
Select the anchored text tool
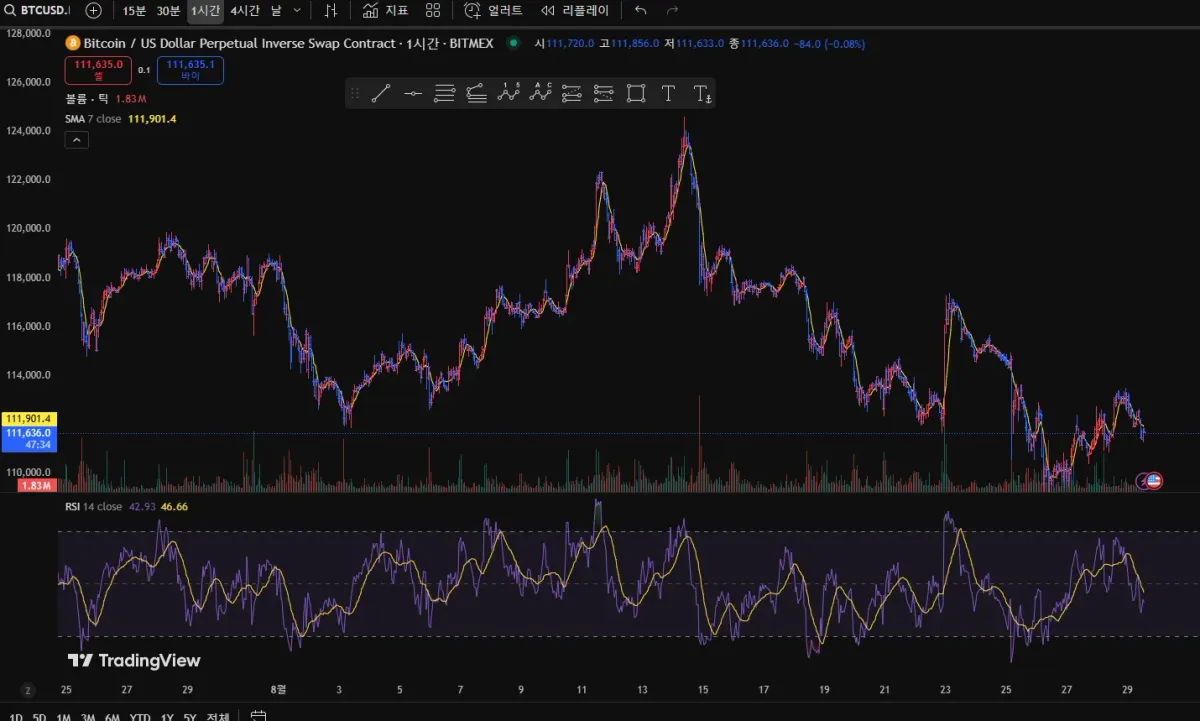(x=702, y=94)
